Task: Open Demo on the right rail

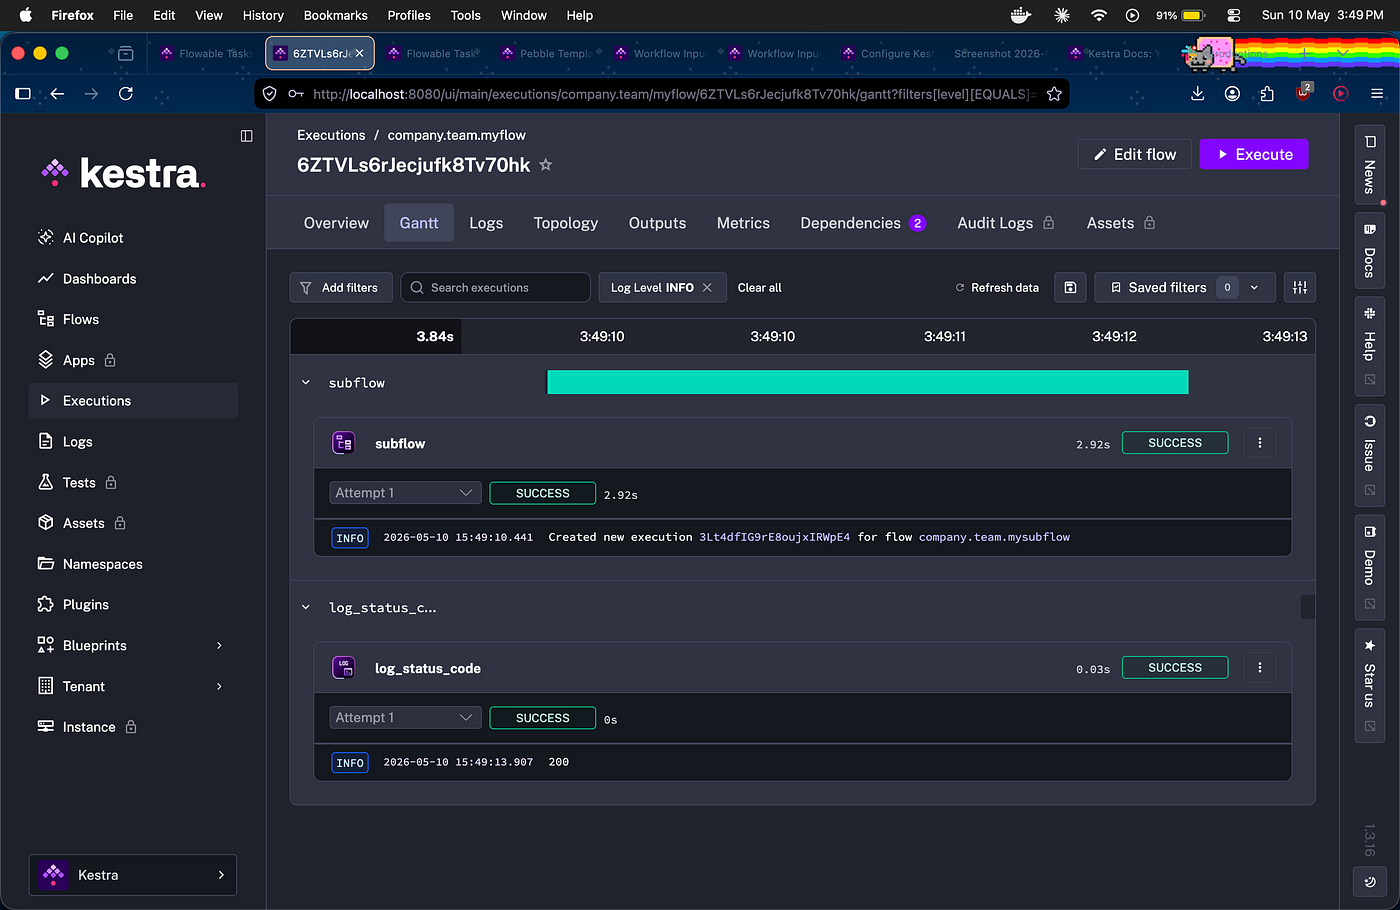Action: tap(1369, 567)
